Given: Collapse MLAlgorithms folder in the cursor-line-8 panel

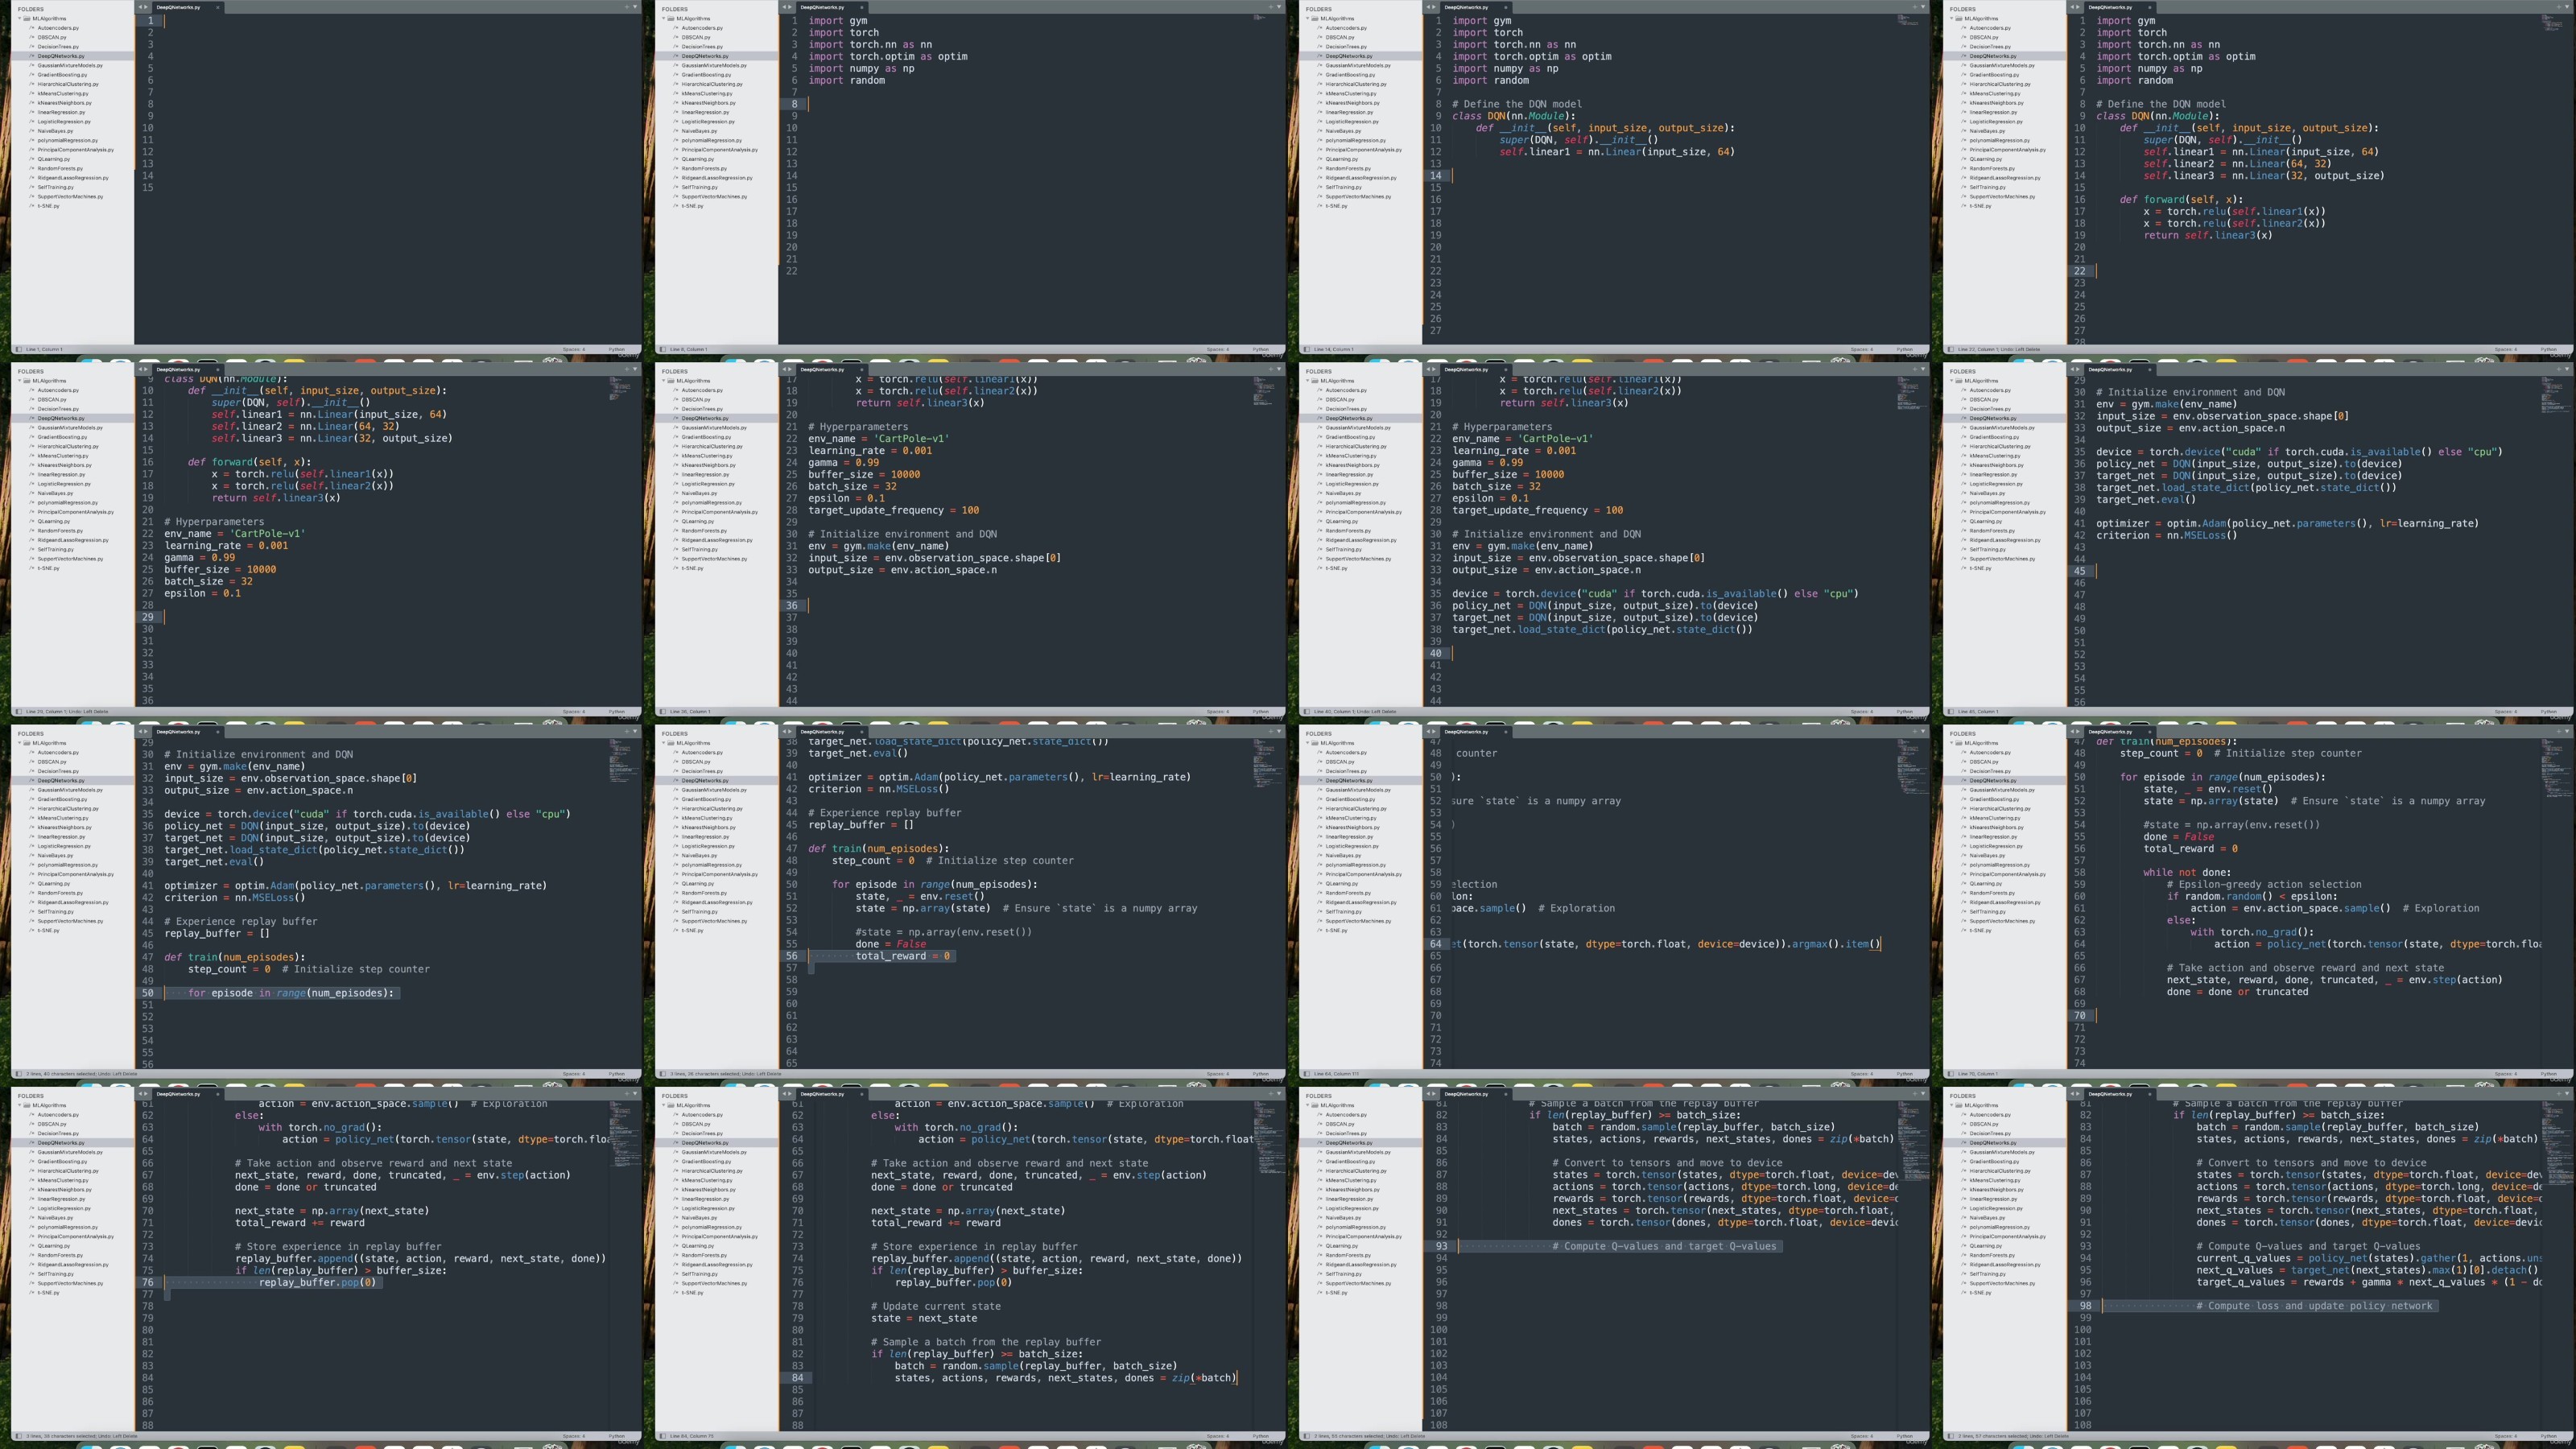Looking at the screenshot, I should click(664, 18).
